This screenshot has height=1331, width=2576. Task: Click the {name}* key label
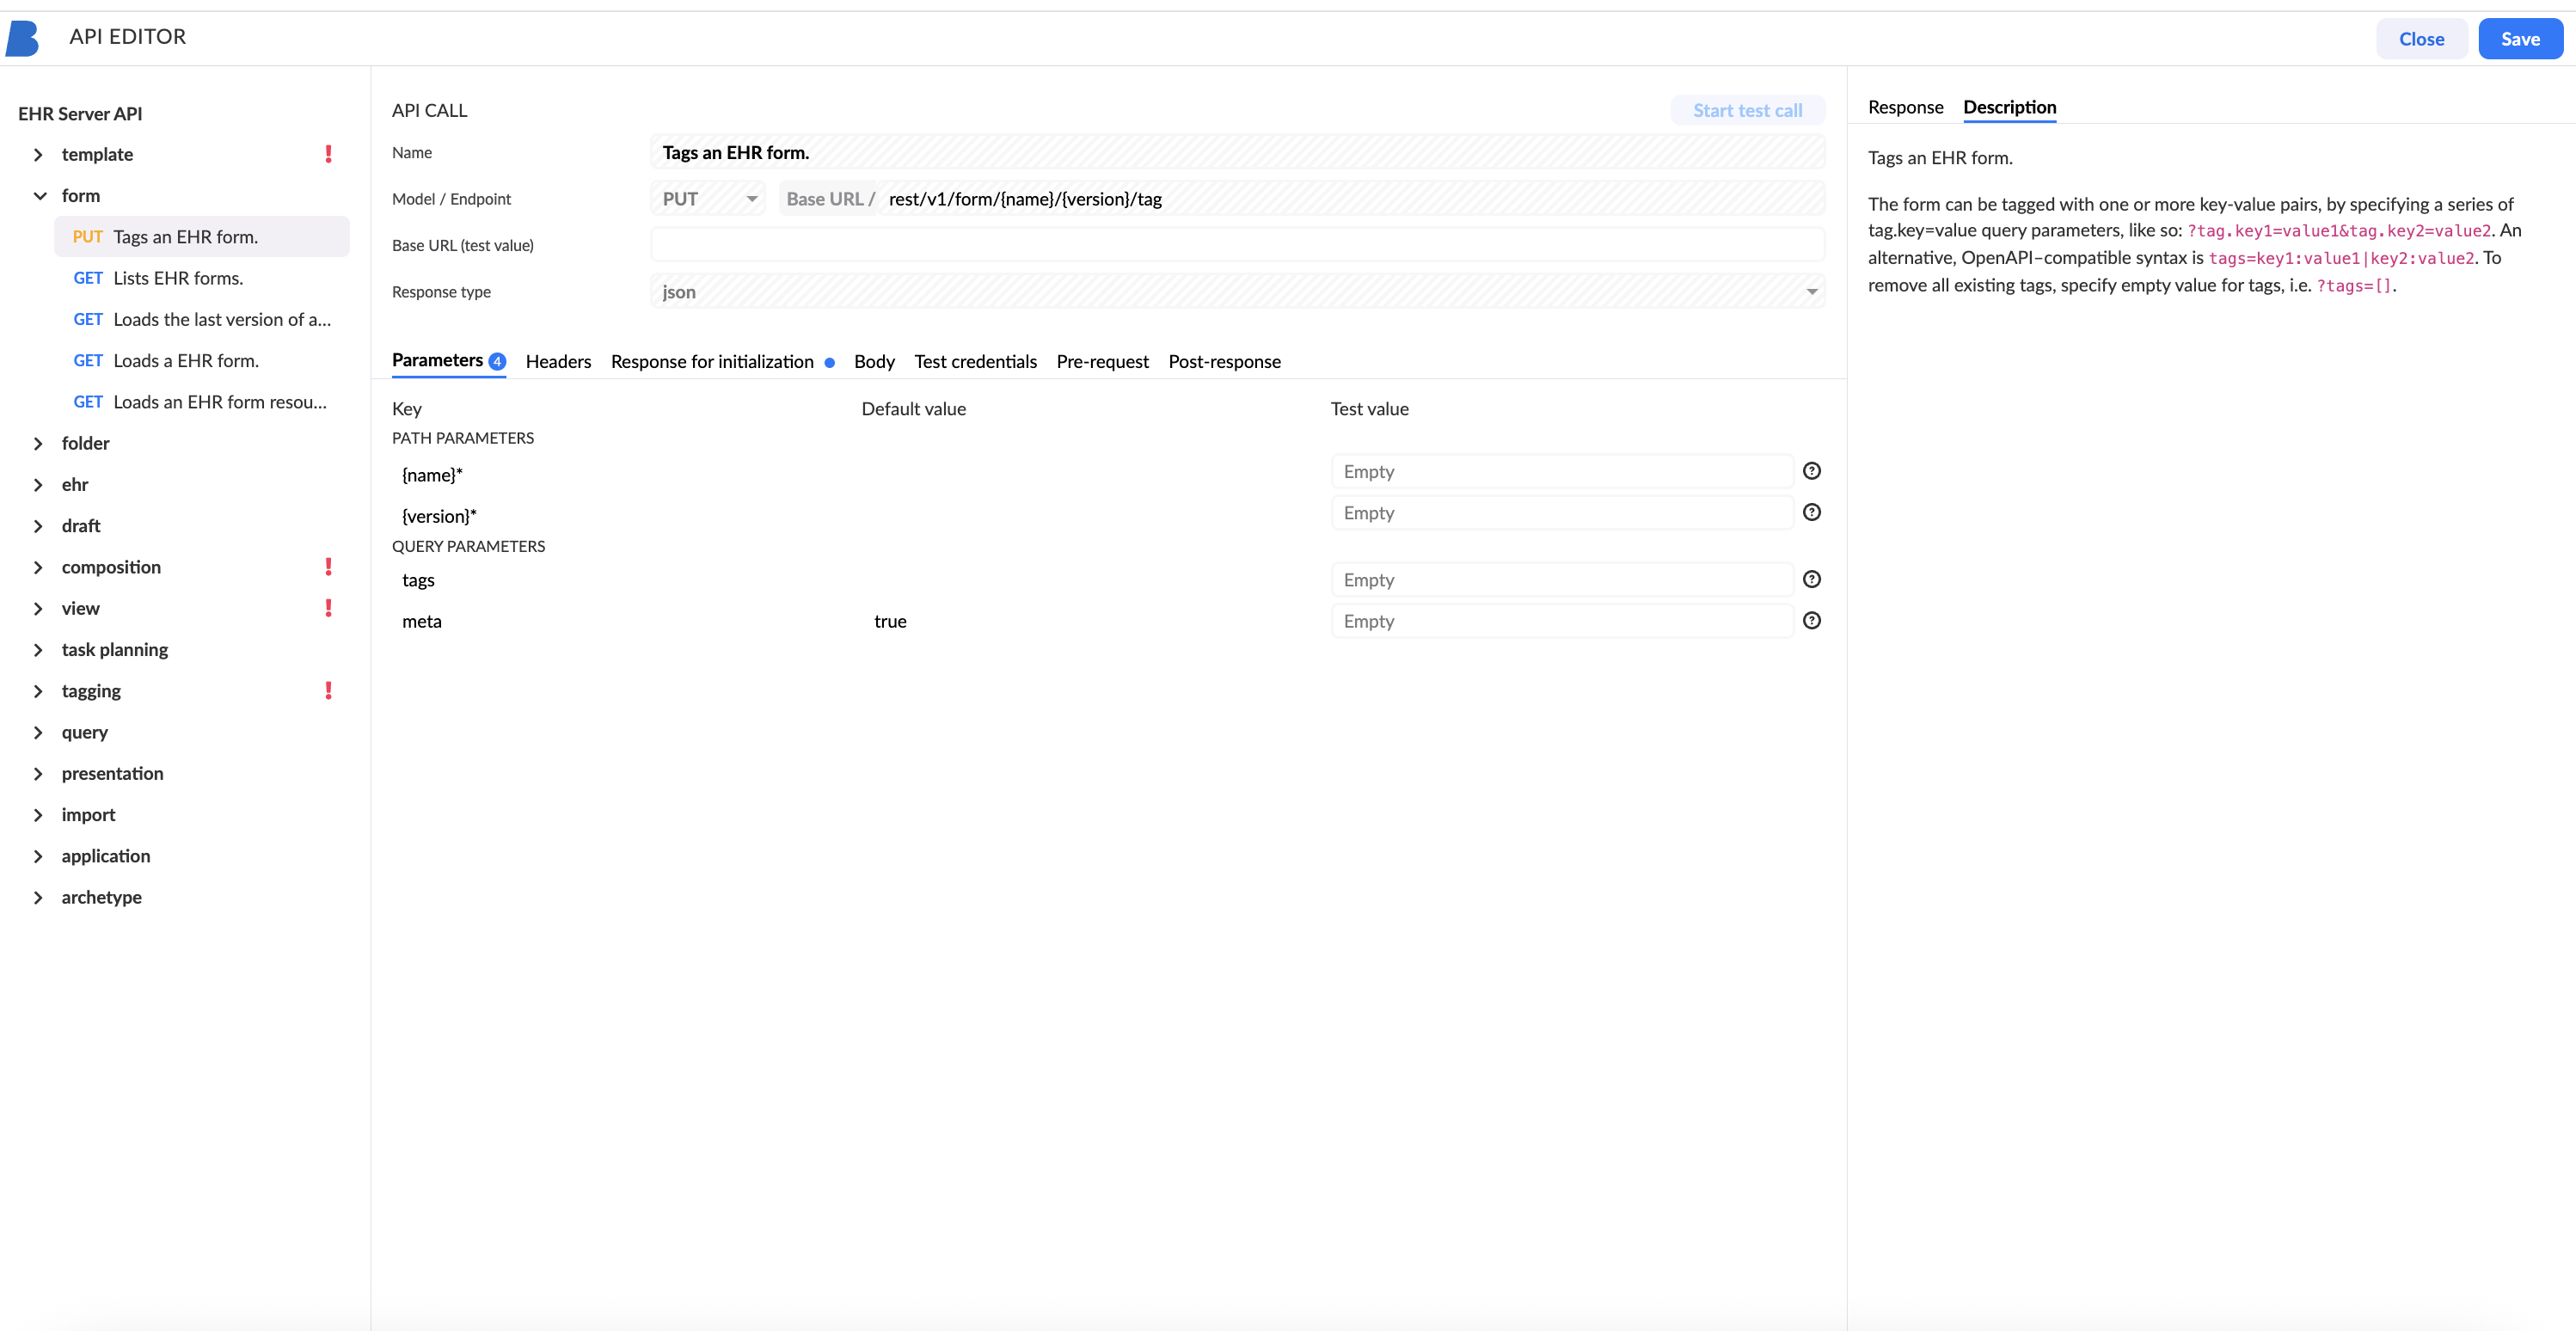pyautogui.click(x=432, y=475)
